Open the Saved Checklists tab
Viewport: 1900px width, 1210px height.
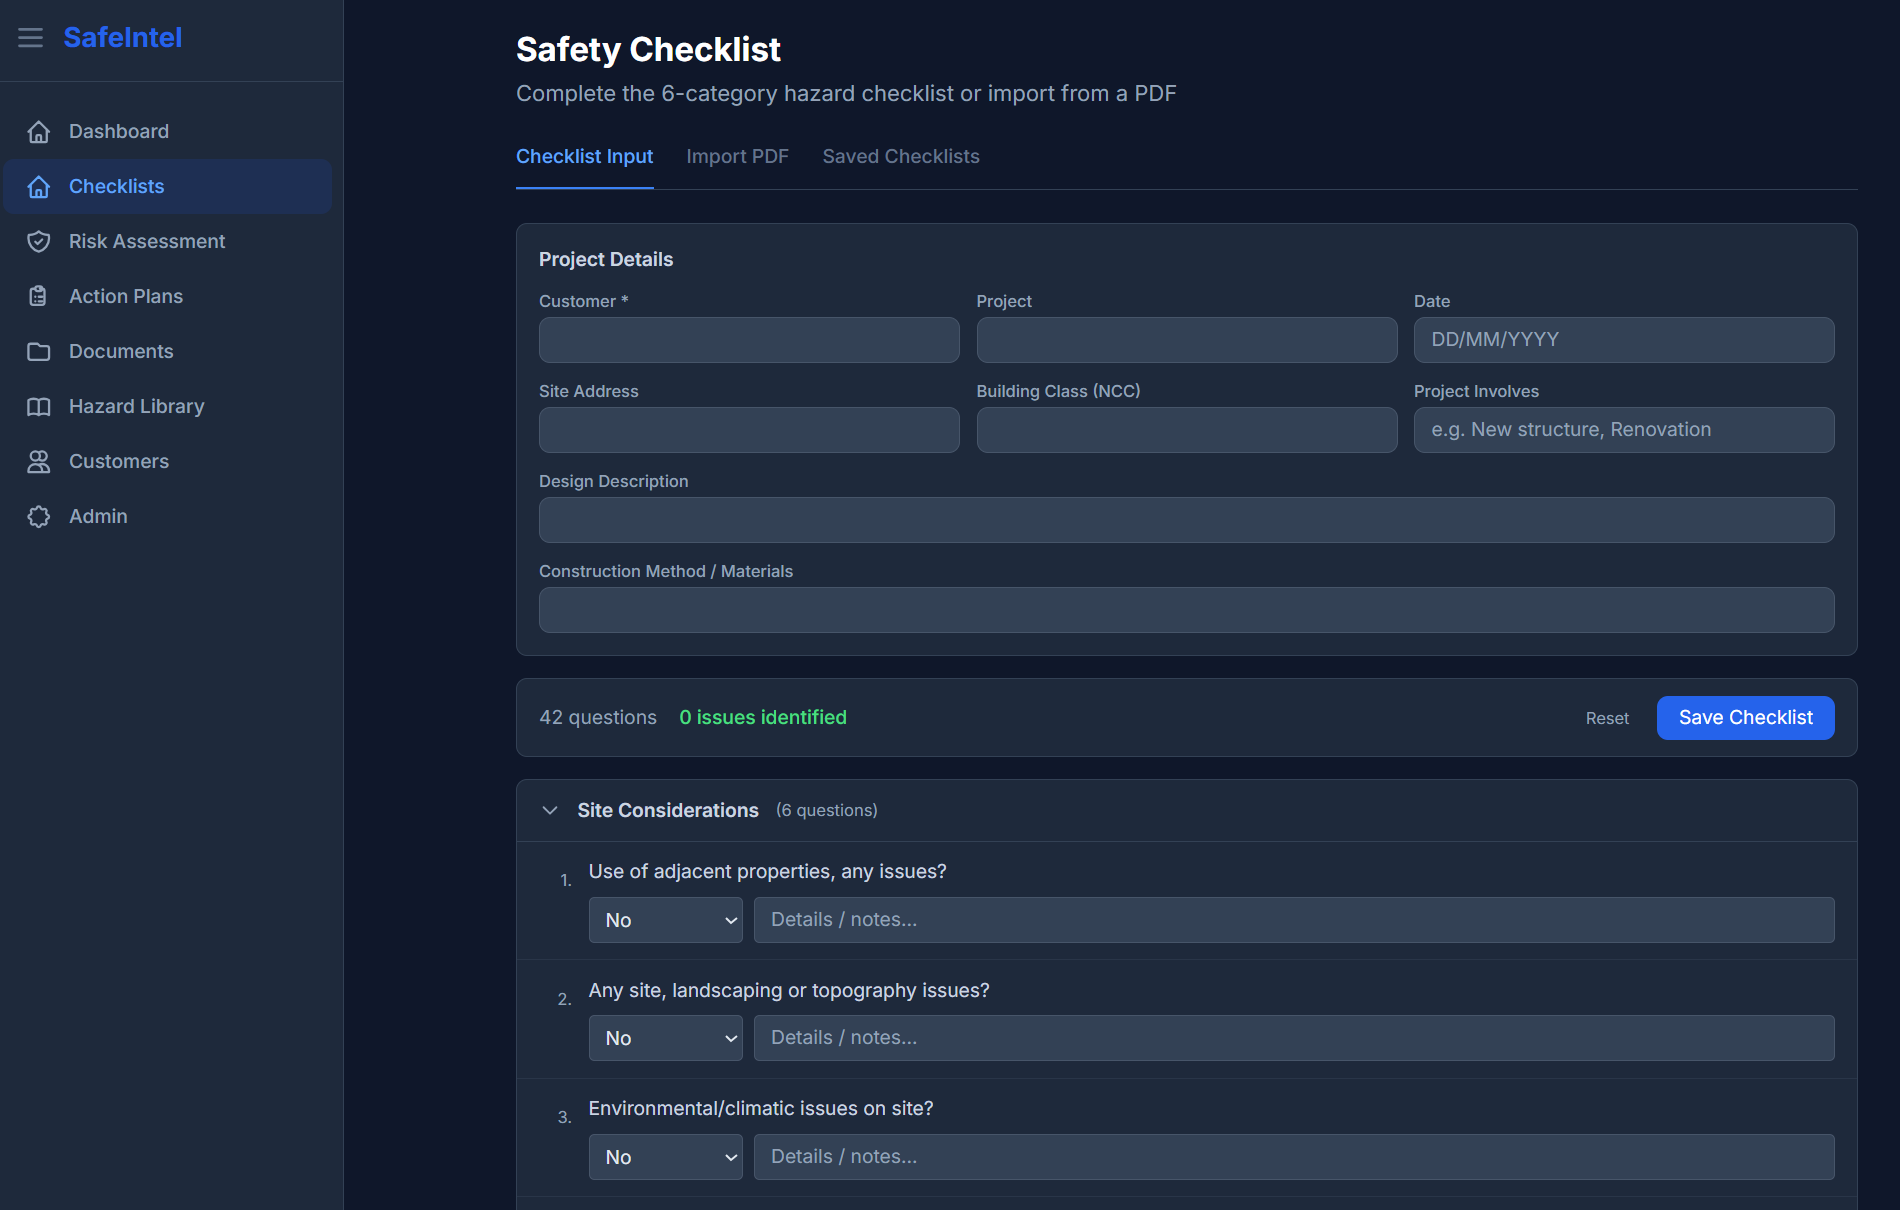point(901,156)
